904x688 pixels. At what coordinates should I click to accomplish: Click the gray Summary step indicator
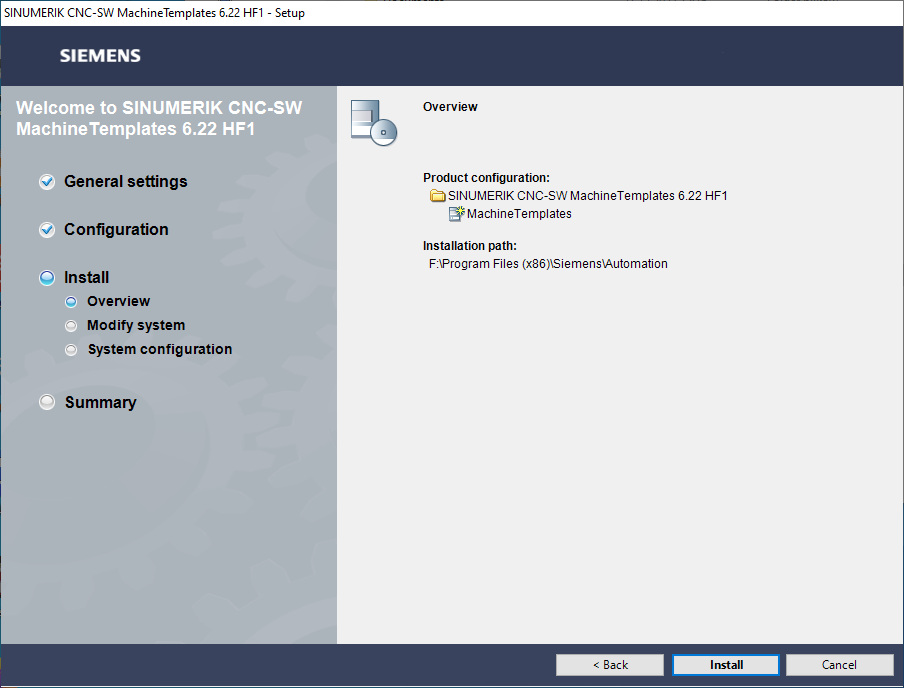(x=47, y=402)
